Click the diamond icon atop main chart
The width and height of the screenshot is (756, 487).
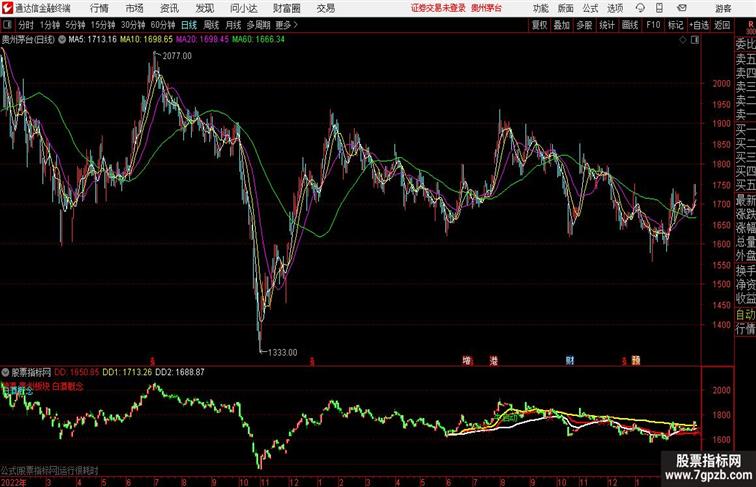point(683,41)
